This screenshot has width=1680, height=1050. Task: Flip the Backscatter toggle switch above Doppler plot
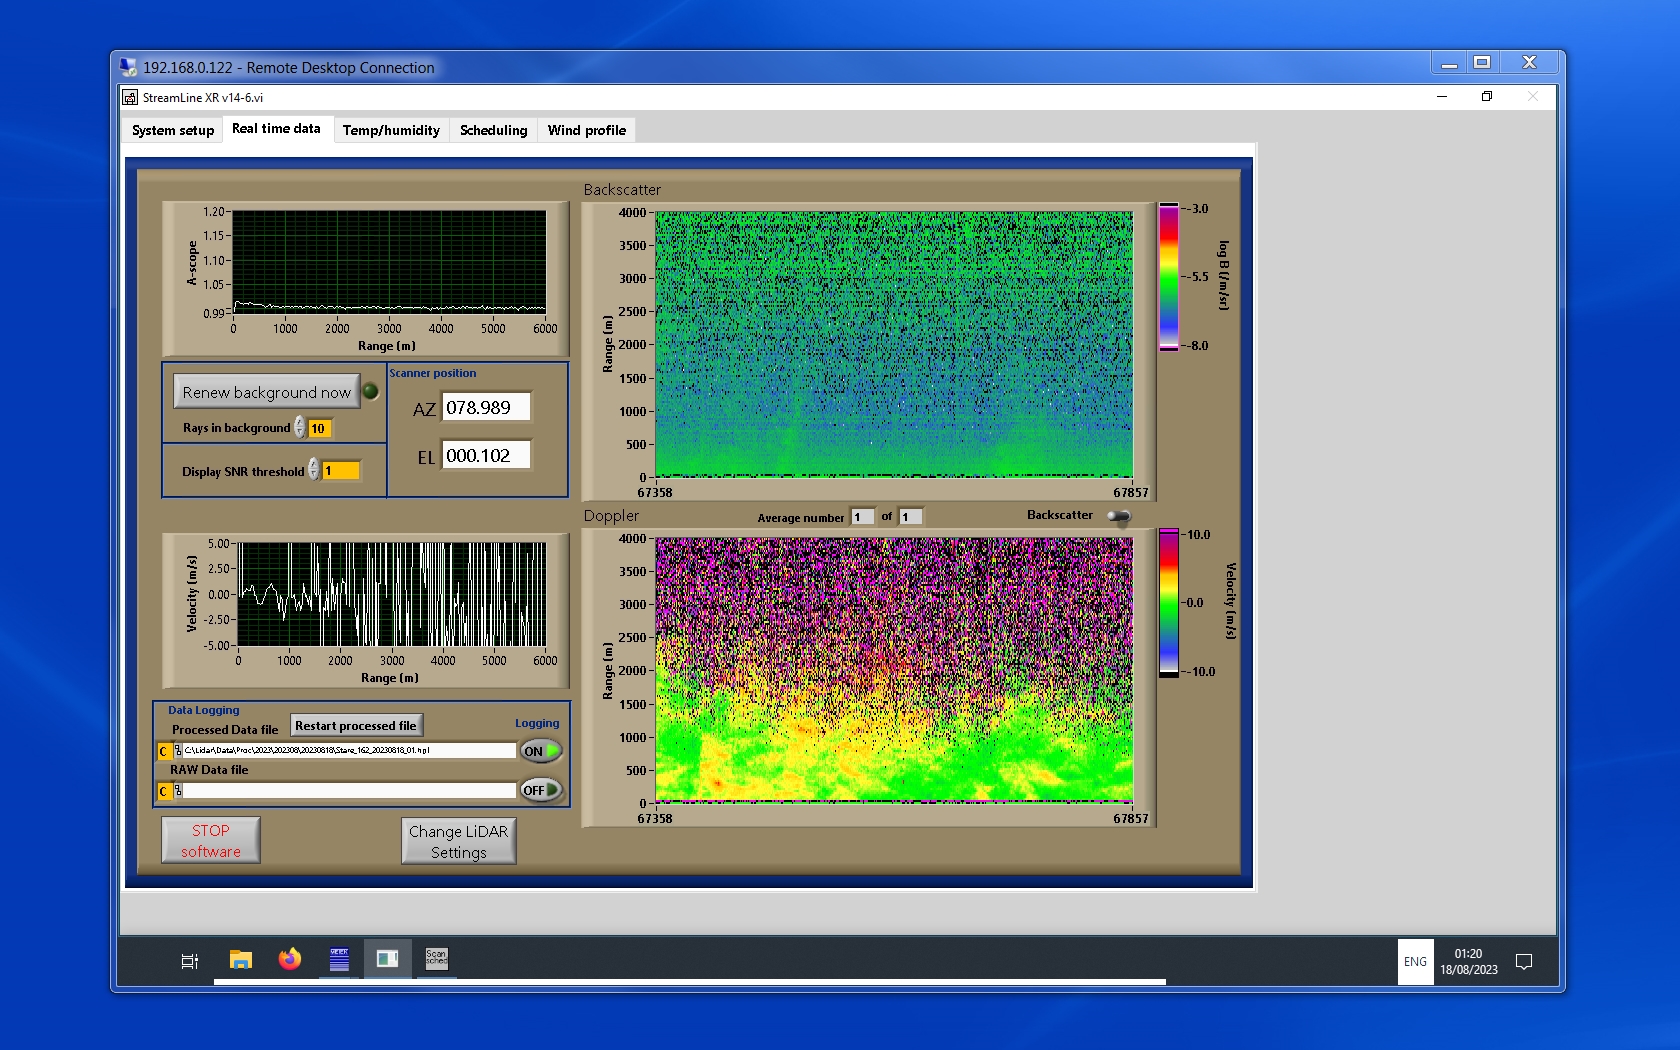click(x=1119, y=516)
